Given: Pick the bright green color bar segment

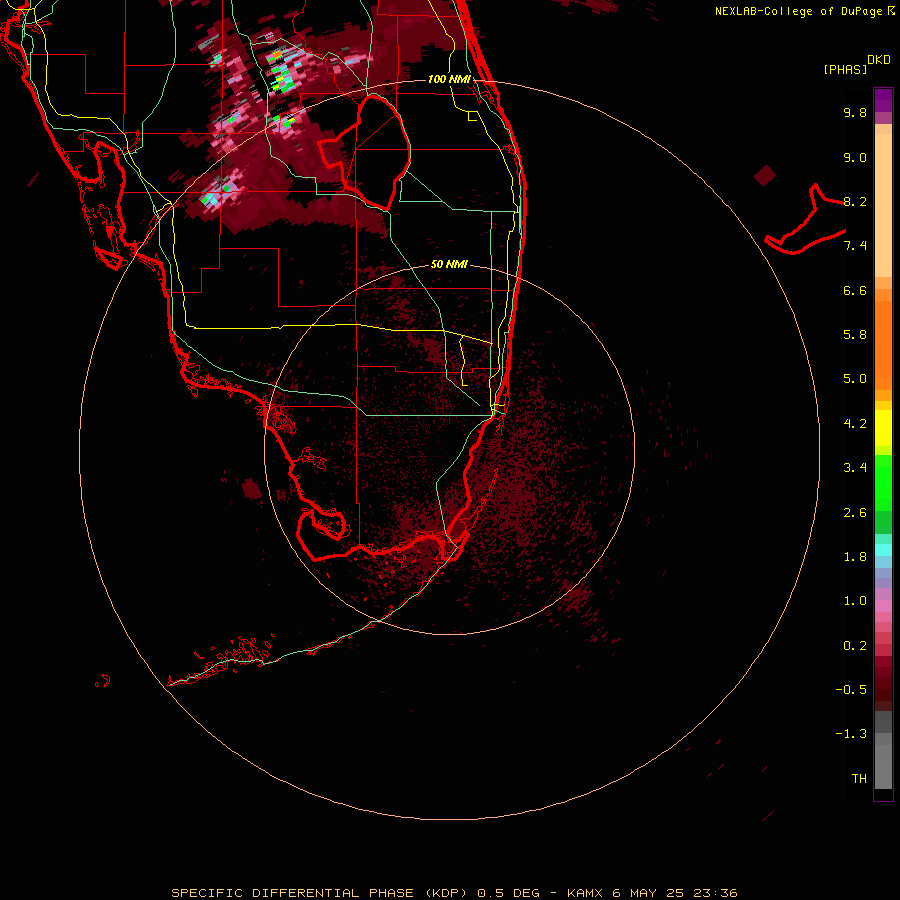Looking at the screenshot, I should 883,482.
